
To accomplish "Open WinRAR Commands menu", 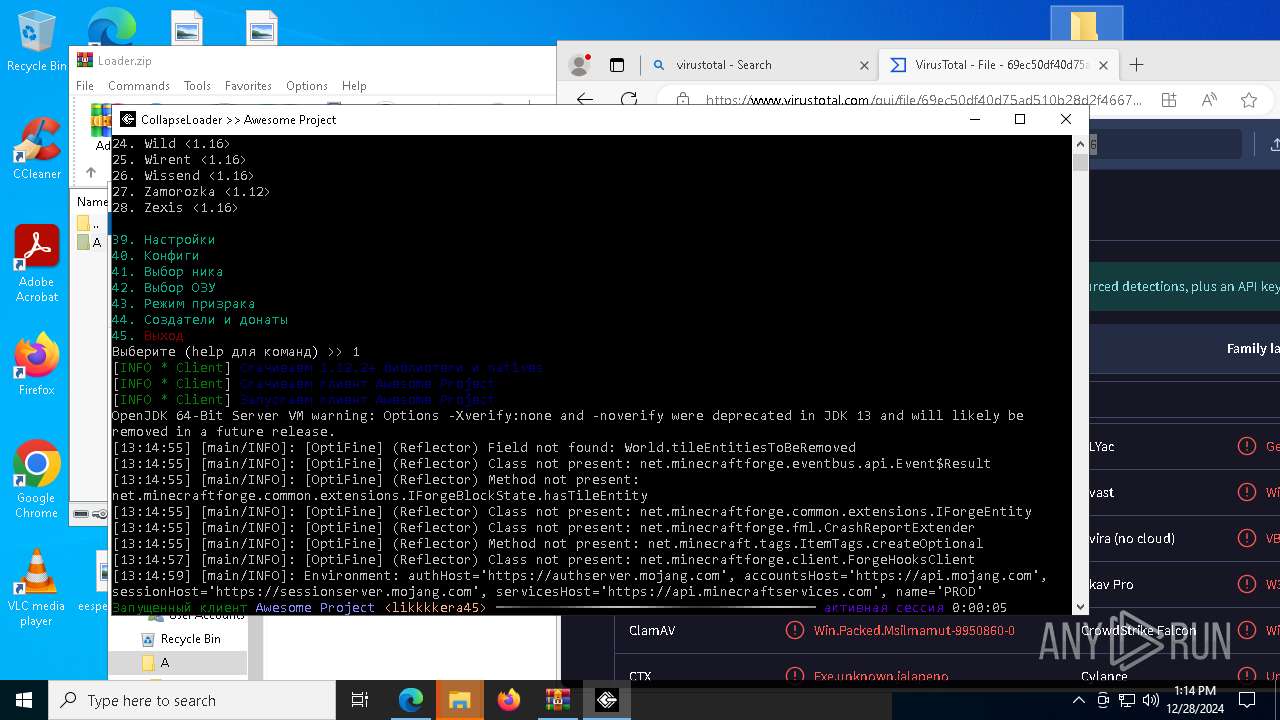I will [x=139, y=86].
